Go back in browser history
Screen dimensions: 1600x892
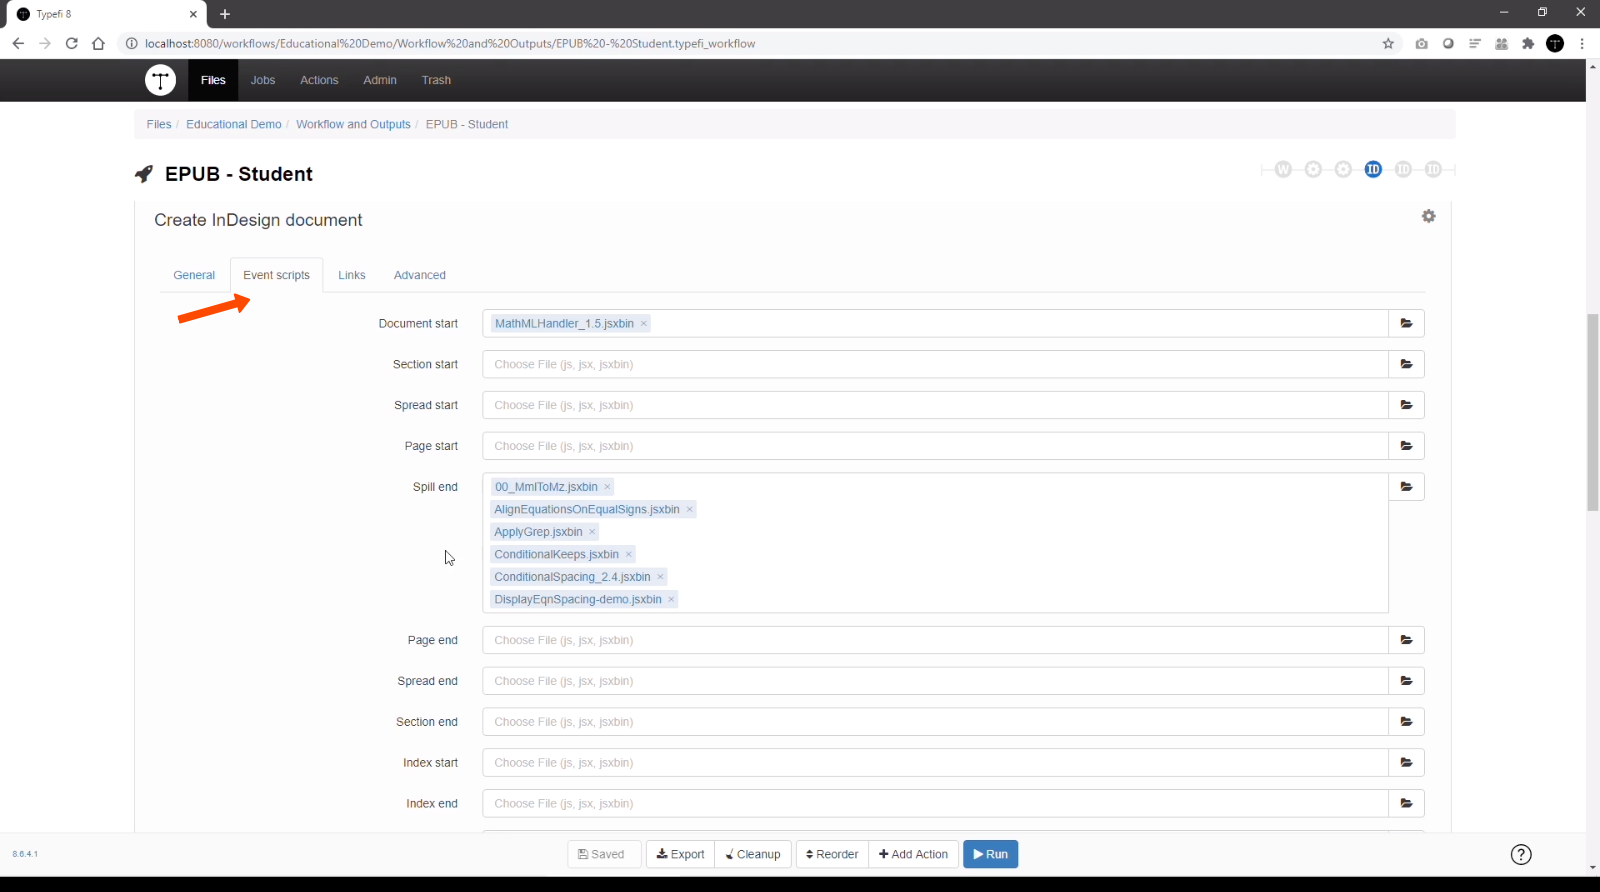point(18,43)
